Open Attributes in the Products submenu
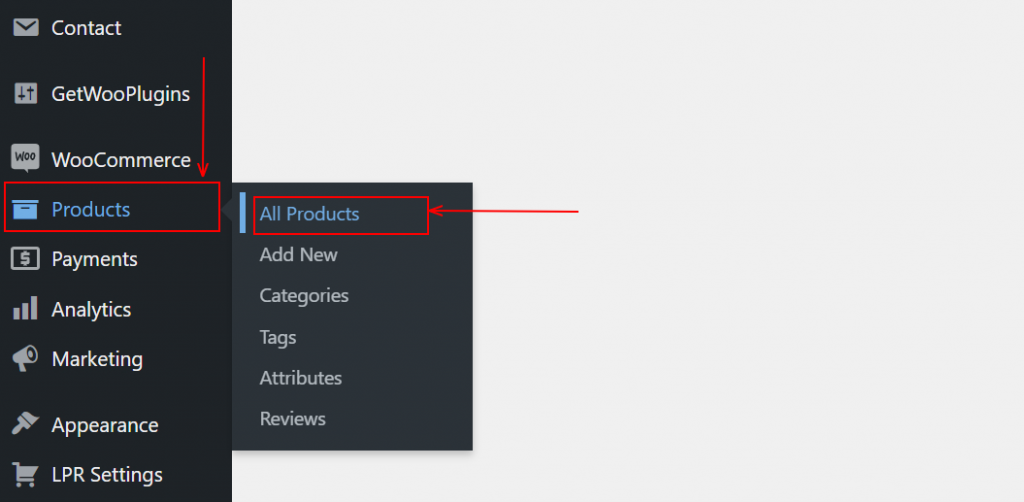 [x=301, y=378]
